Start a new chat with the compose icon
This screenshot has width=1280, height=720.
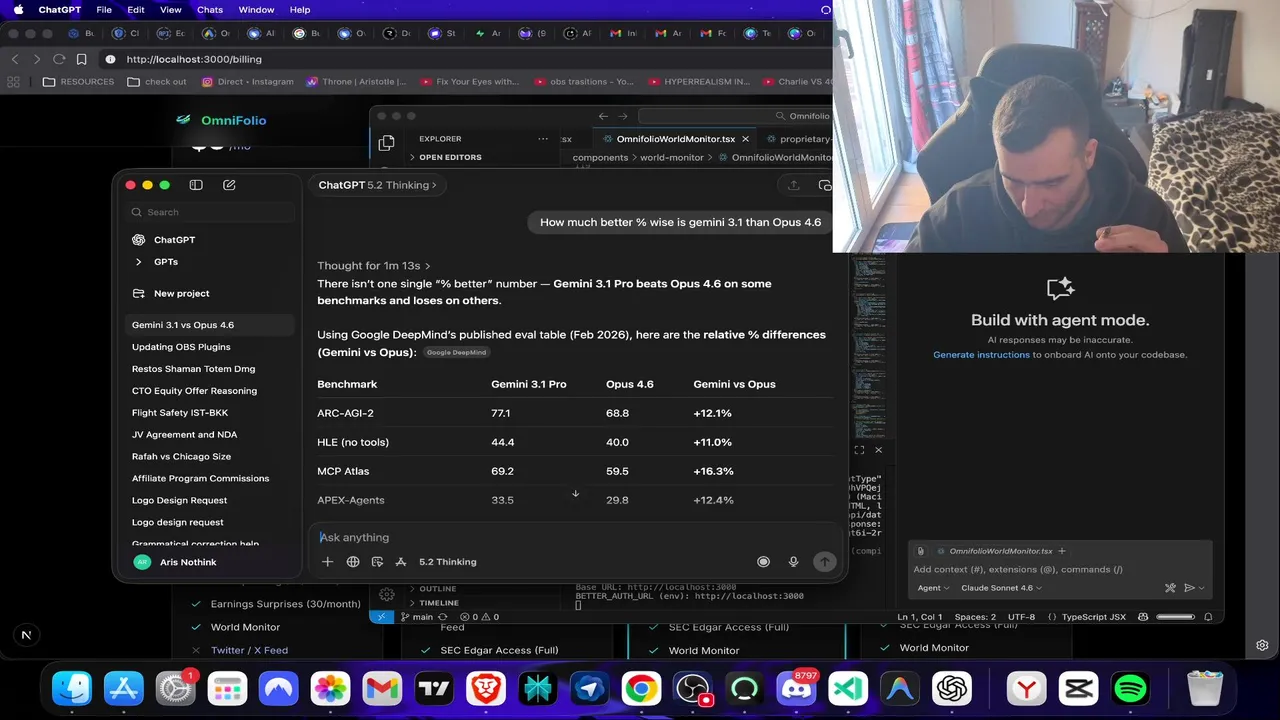229,185
